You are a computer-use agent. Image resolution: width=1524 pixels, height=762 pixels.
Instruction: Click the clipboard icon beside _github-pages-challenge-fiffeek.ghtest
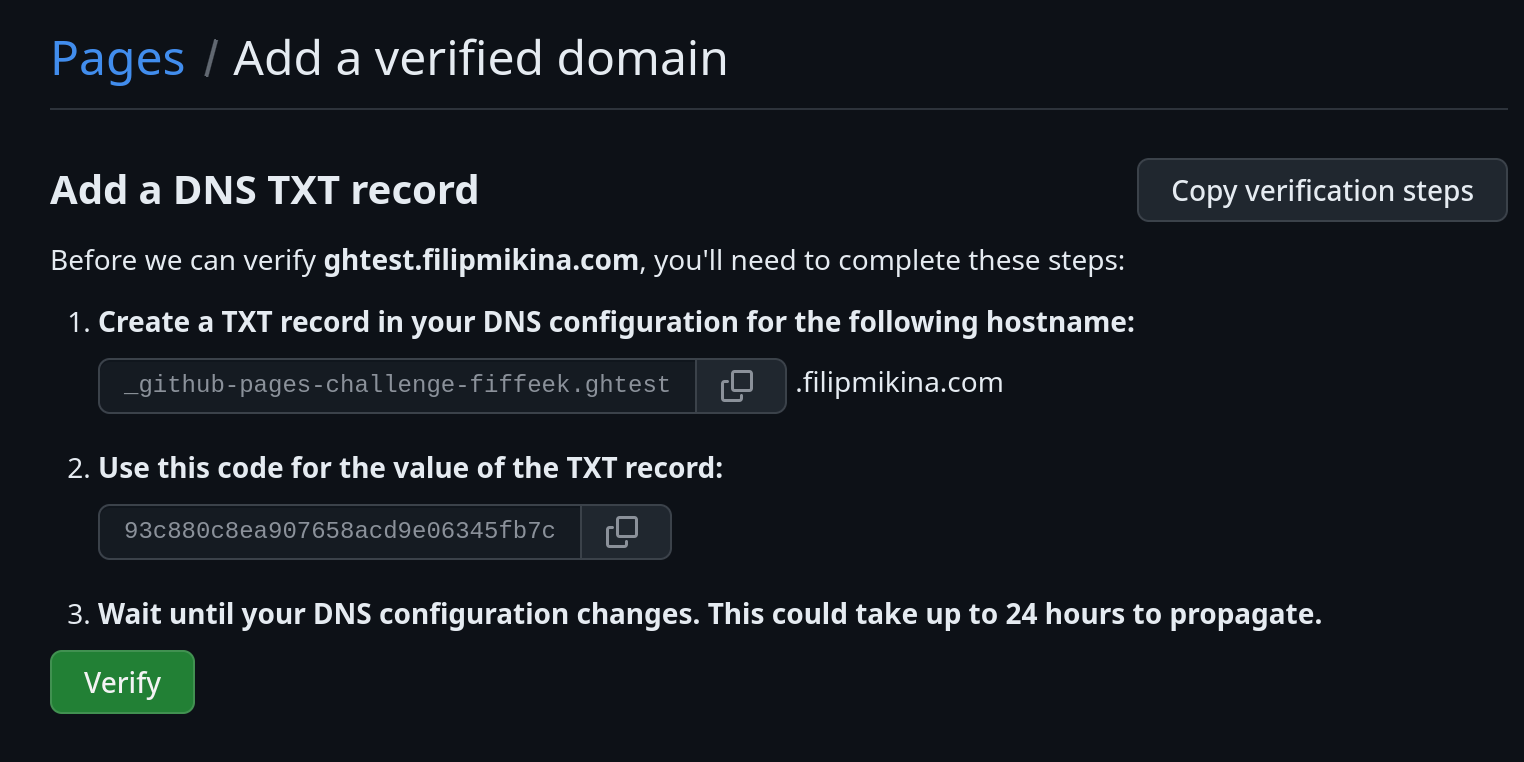click(x=740, y=385)
